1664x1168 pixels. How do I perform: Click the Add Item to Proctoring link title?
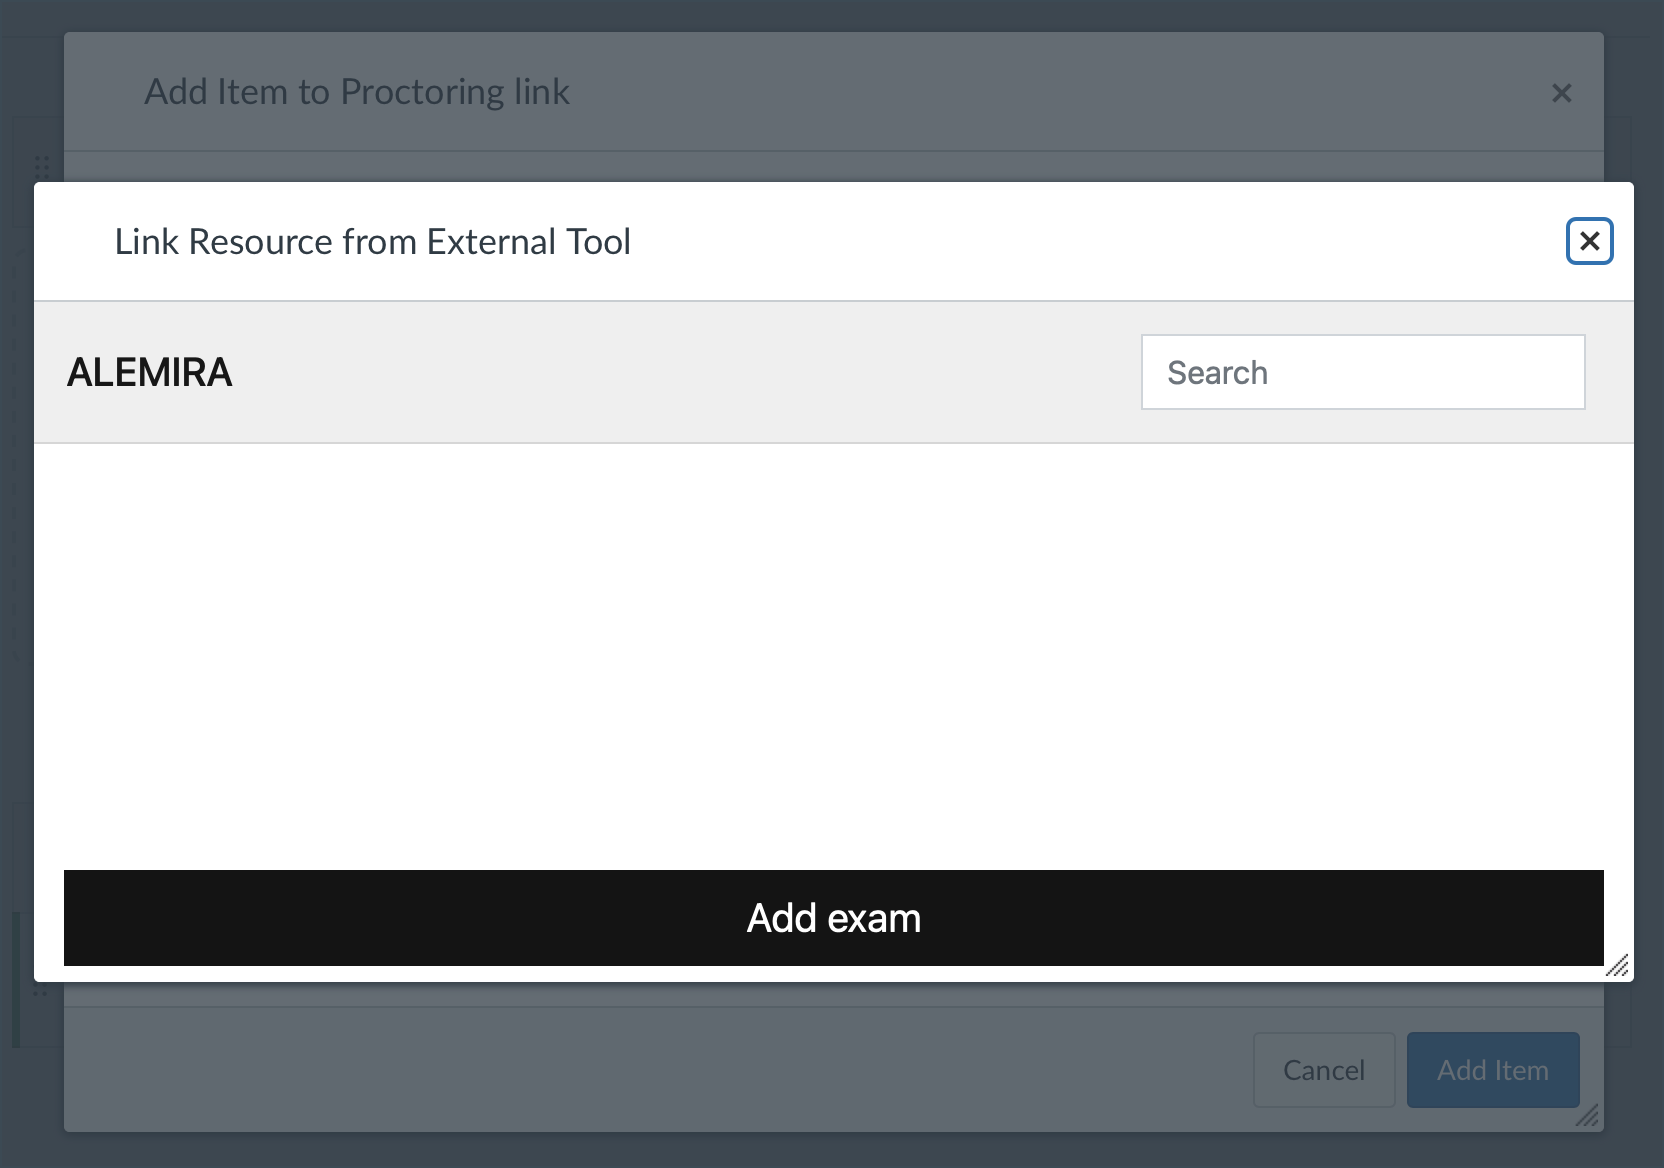[x=357, y=92]
